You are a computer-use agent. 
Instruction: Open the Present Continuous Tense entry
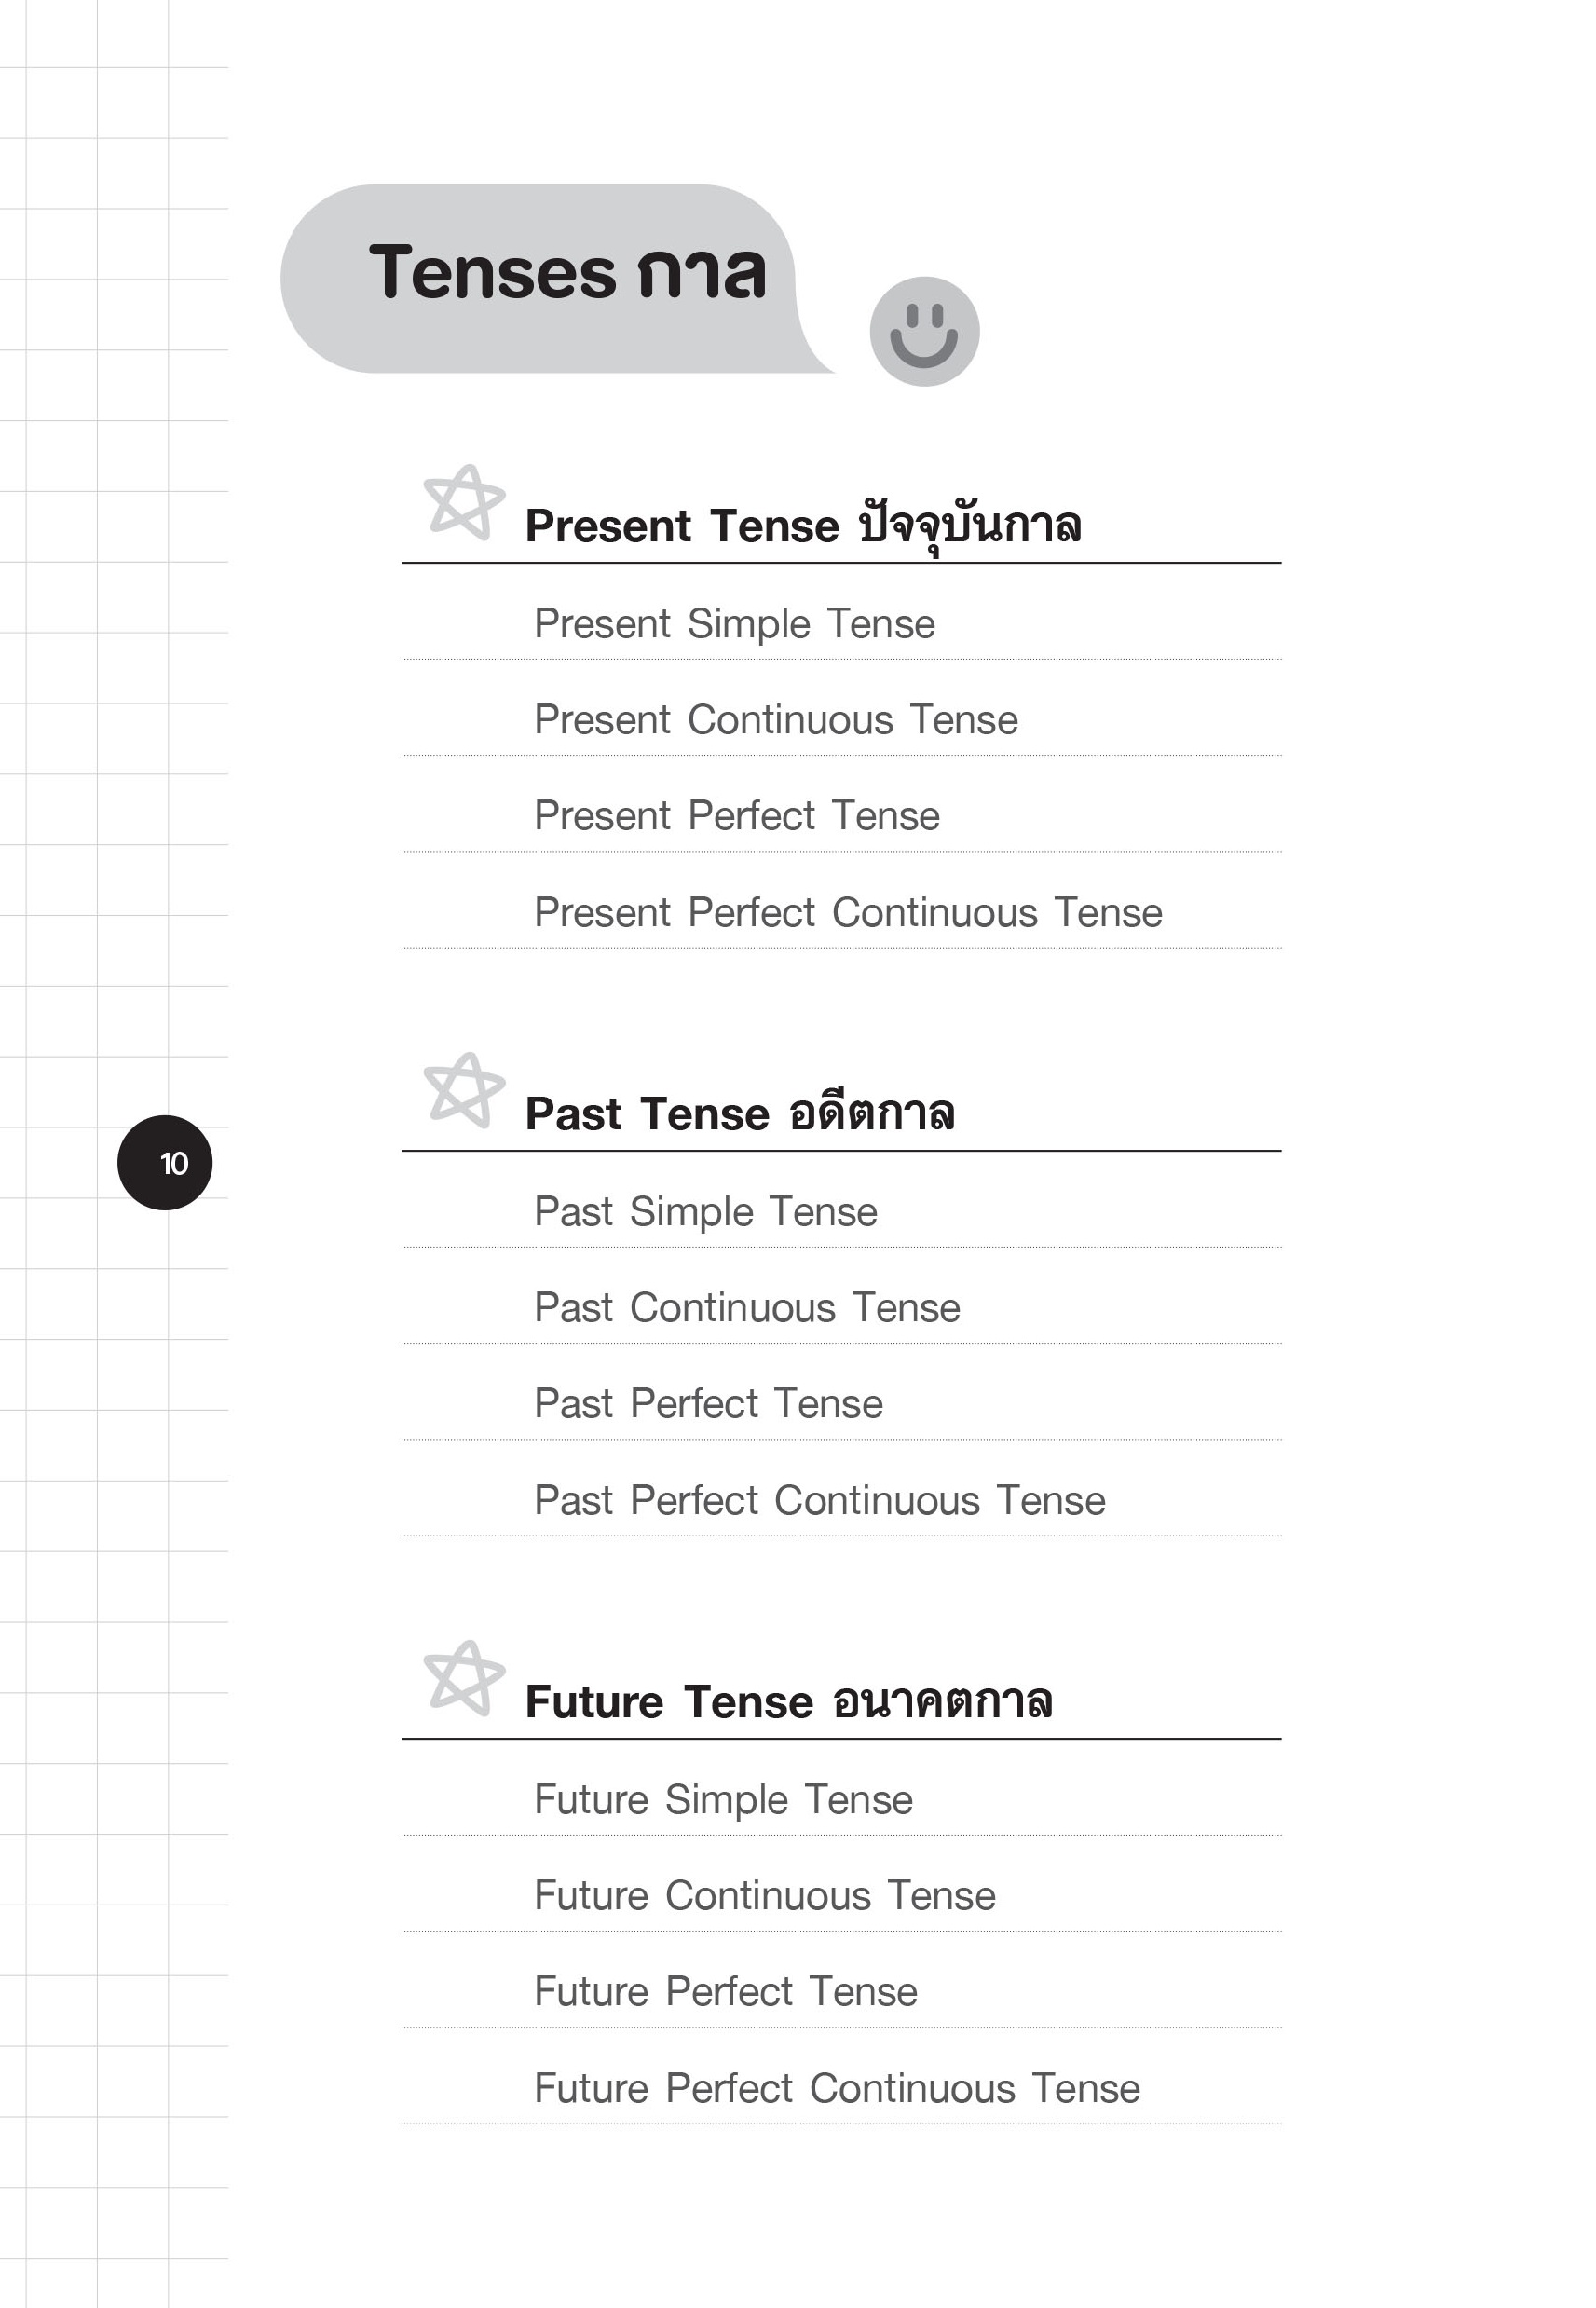[776, 720]
